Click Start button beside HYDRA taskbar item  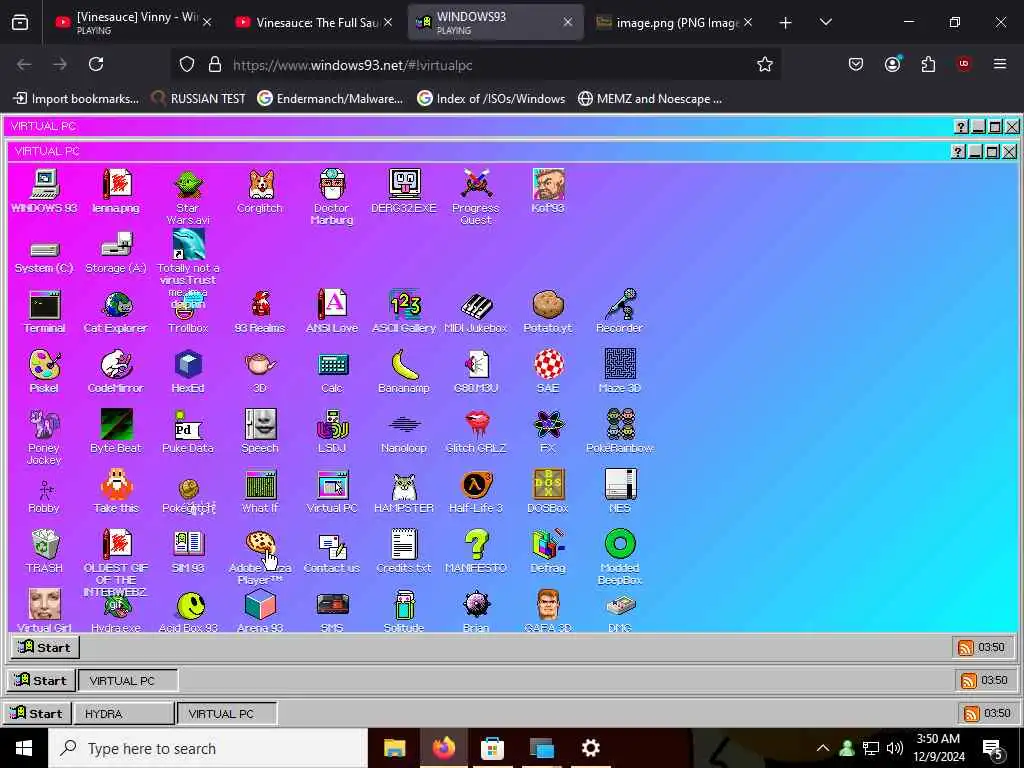click(37, 713)
